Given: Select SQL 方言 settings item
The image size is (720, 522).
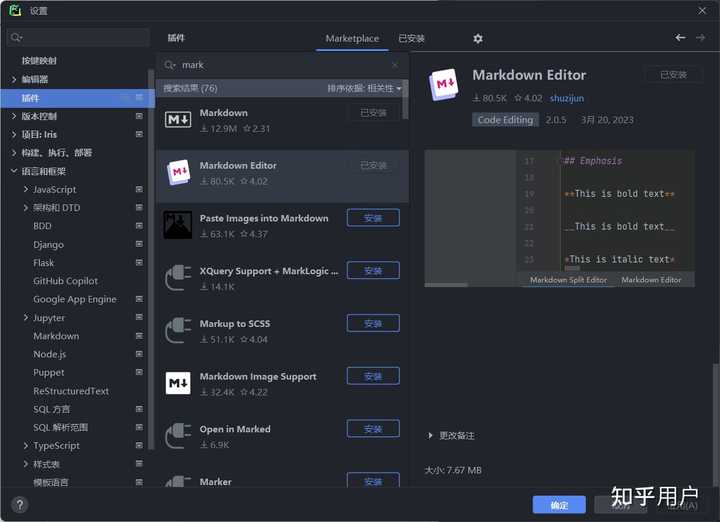Looking at the screenshot, I should tap(51, 409).
